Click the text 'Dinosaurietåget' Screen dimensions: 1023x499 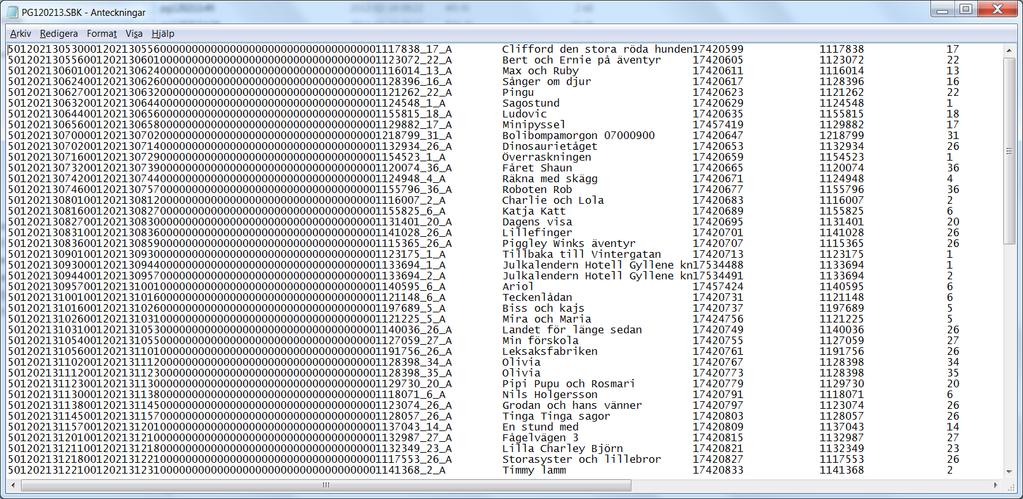click(550, 146)
